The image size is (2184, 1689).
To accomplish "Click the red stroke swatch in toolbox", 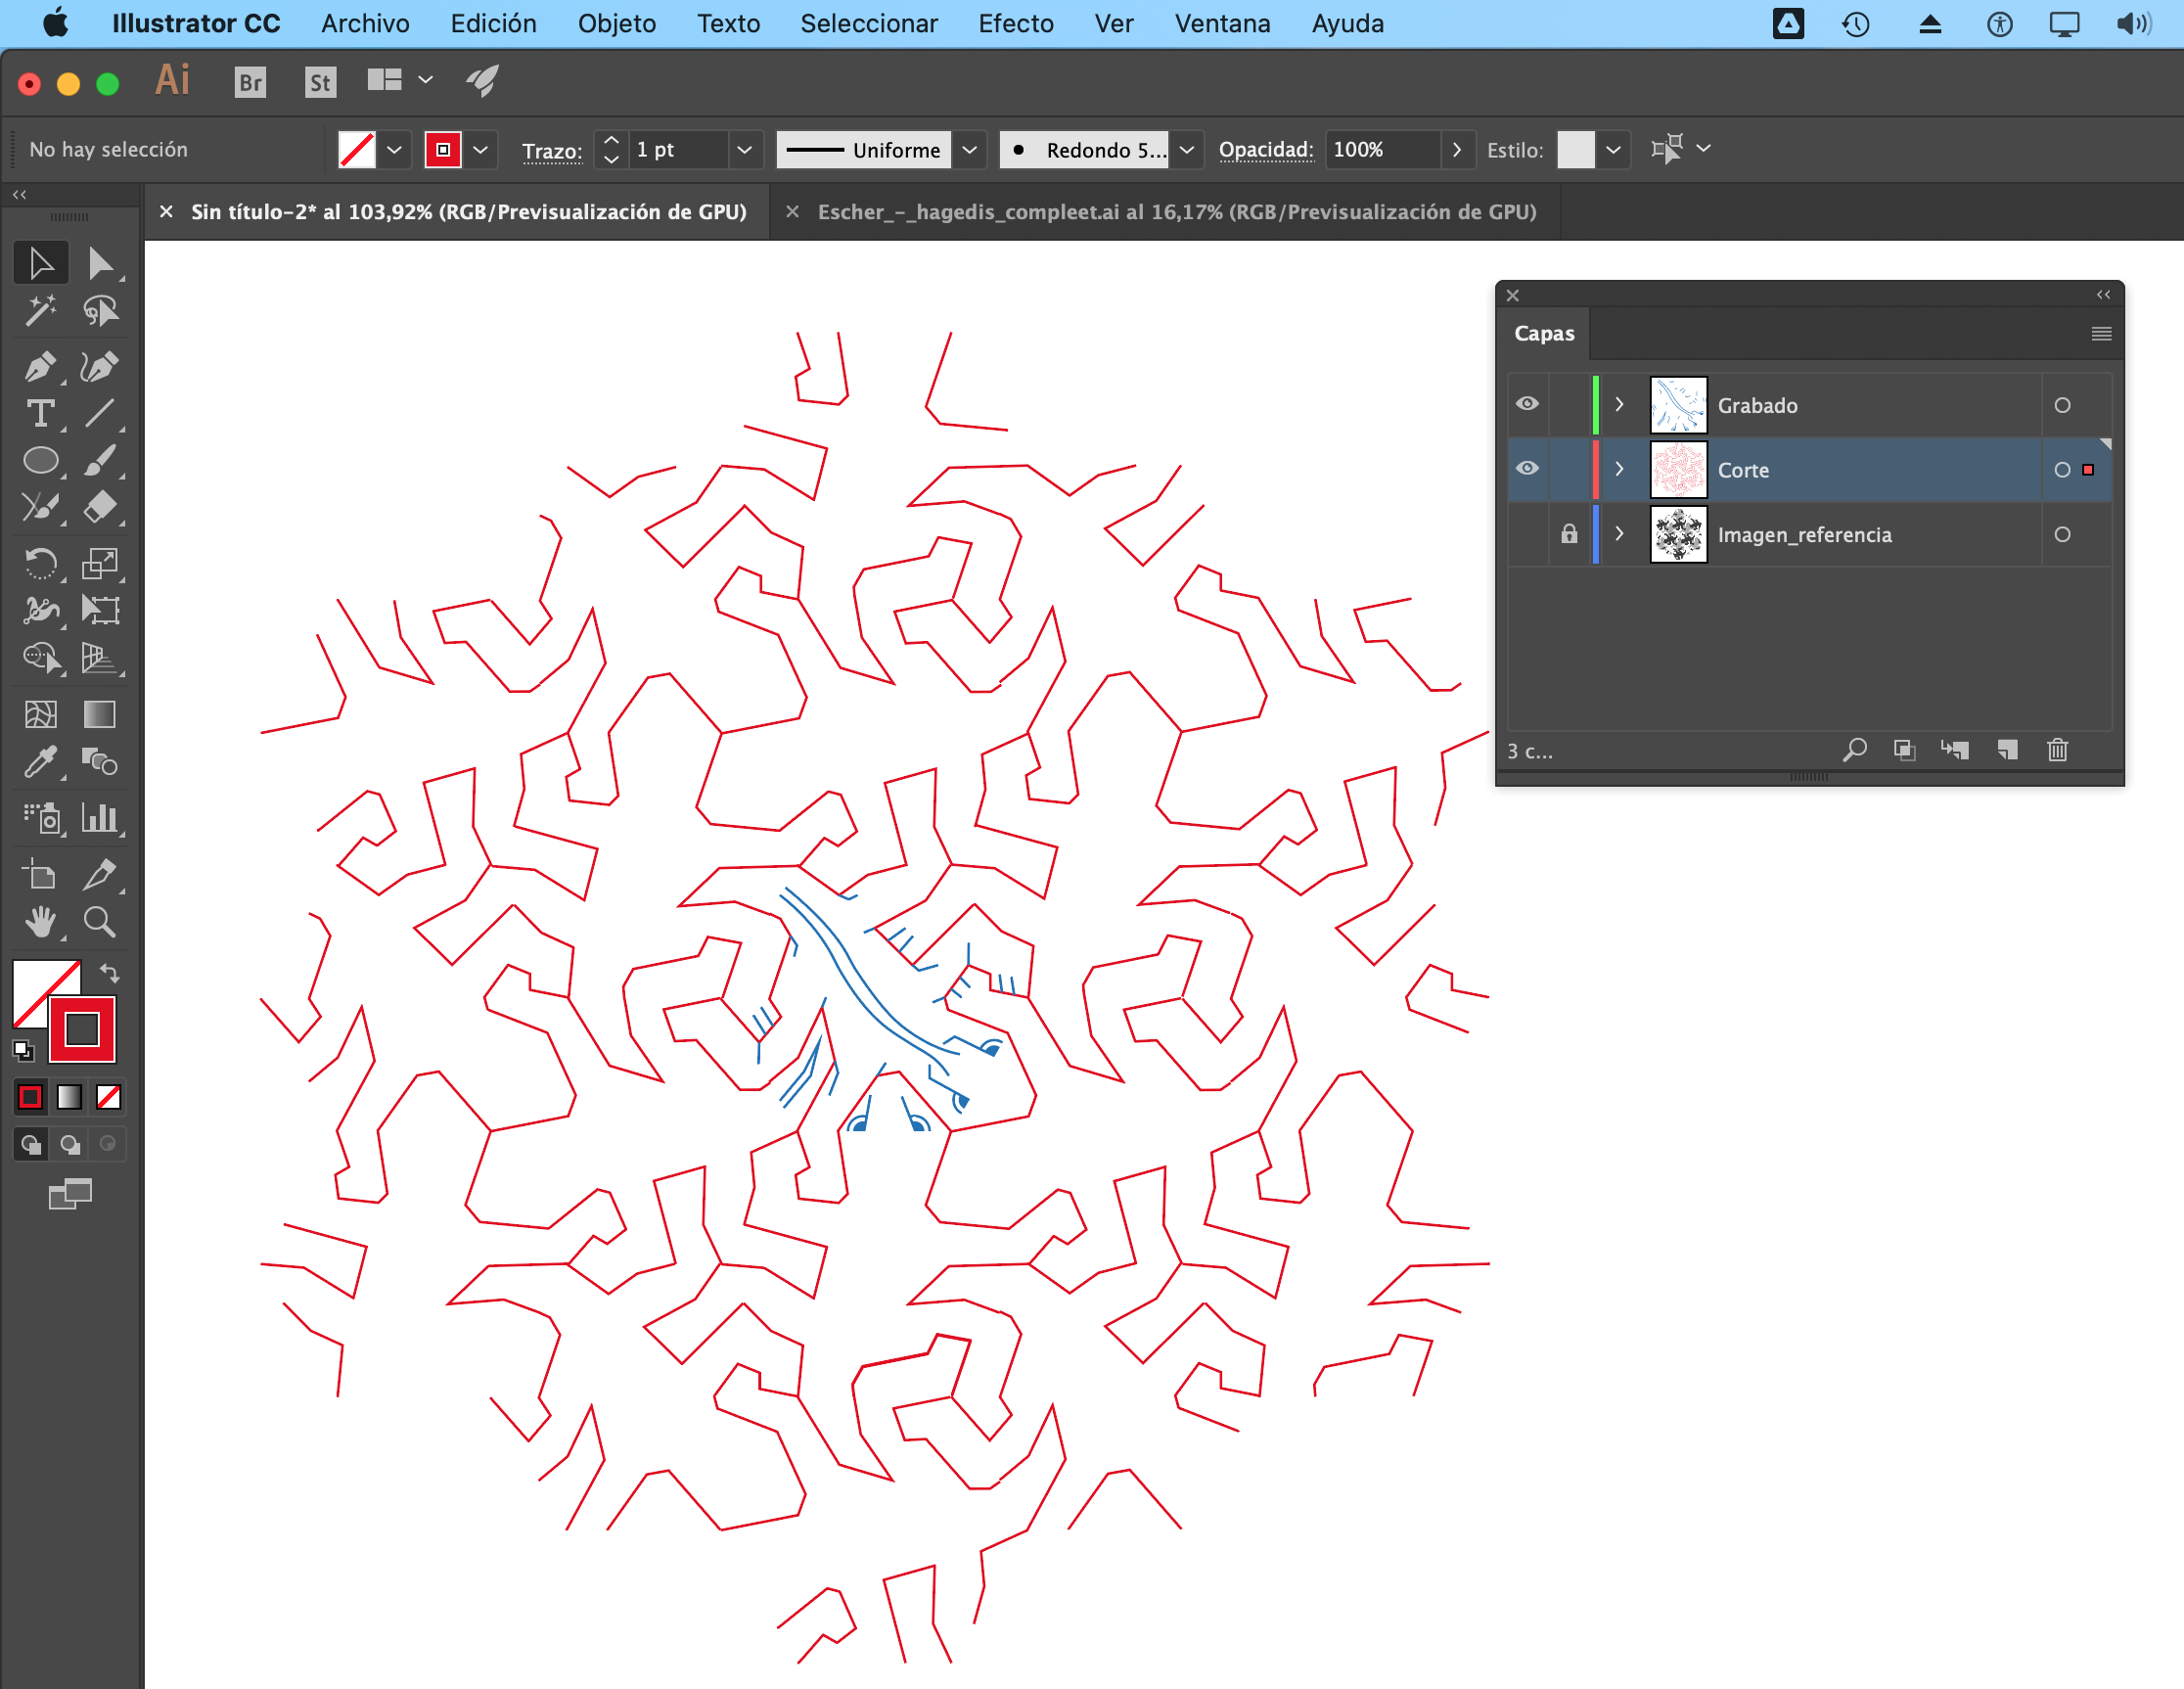I will (82, 1029).
